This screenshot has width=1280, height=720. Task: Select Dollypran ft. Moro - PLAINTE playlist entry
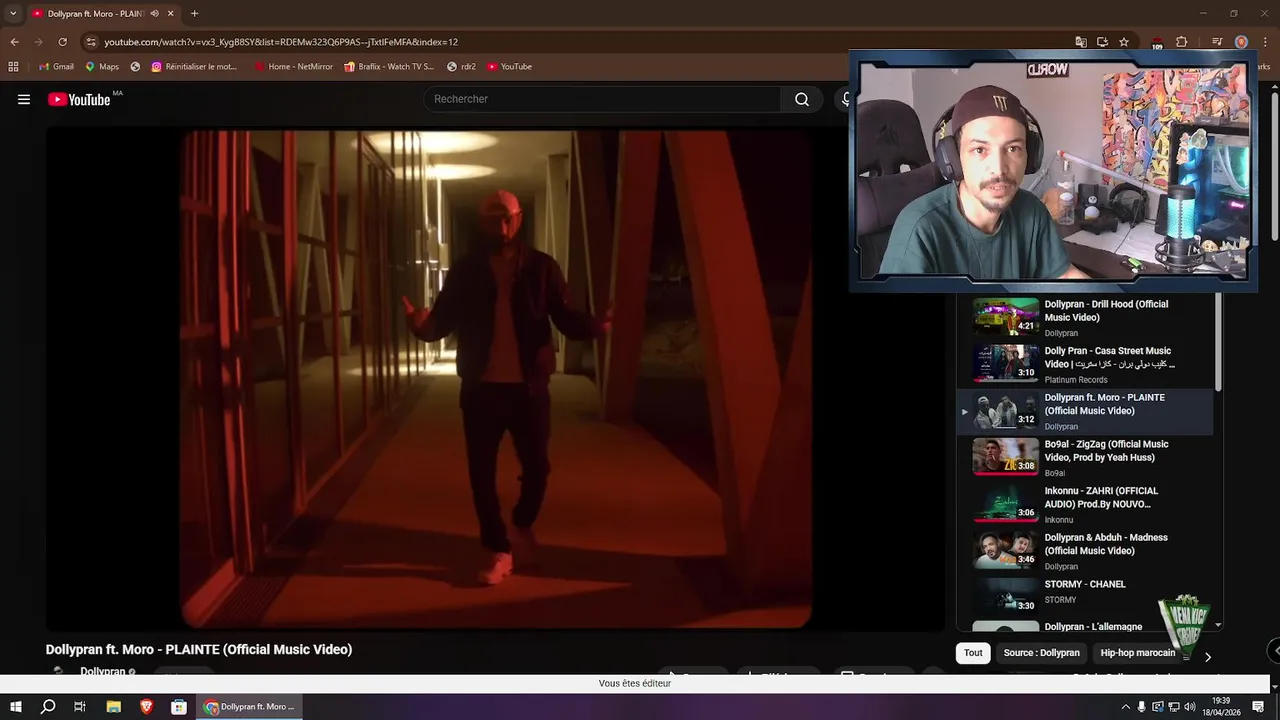click(1085, 411)
